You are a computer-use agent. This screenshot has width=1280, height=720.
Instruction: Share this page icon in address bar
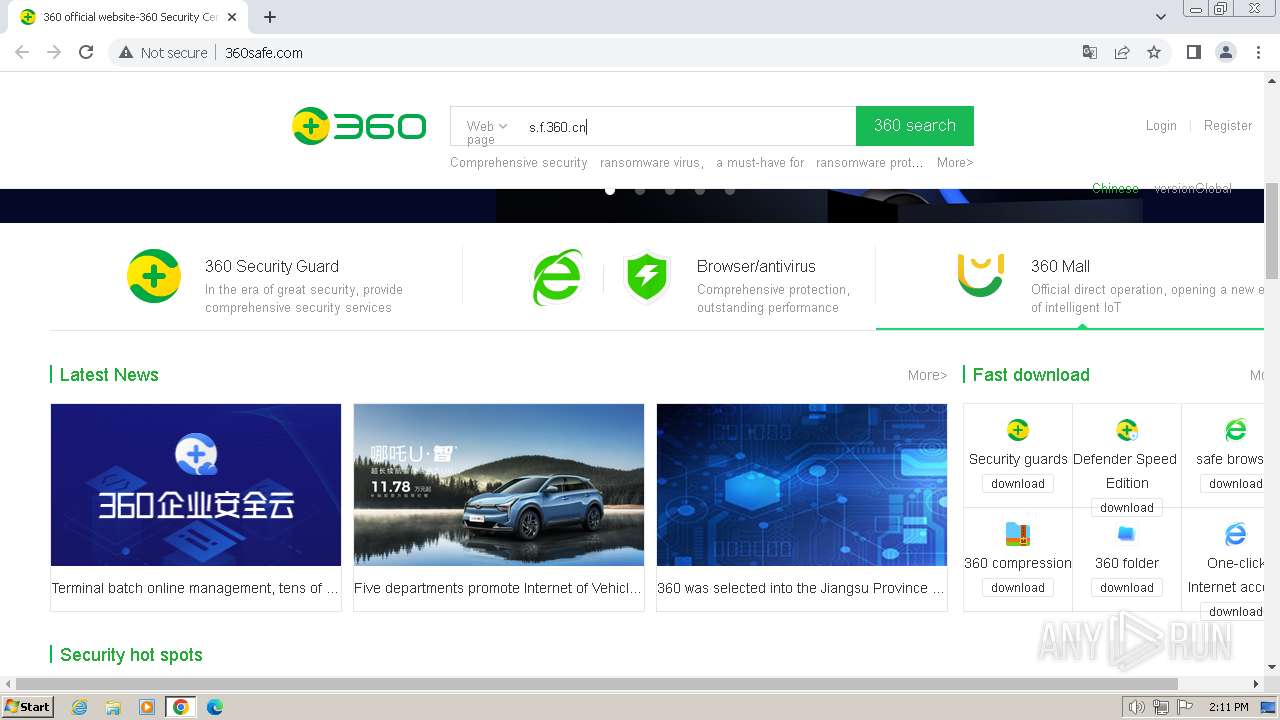(x=1122, y=53)
